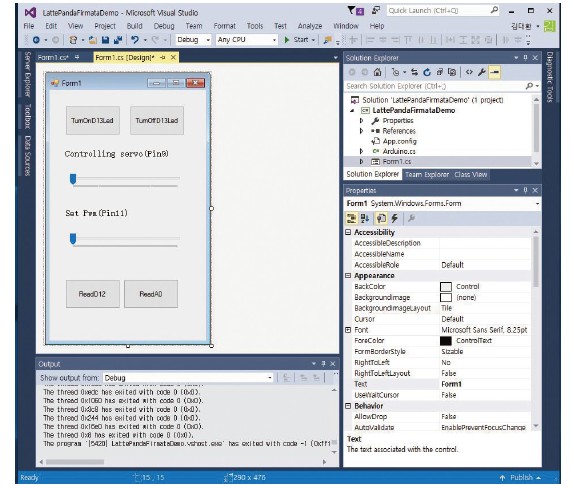Refresh Solution Explorer
572x488 pixels.
click(427, 72)
